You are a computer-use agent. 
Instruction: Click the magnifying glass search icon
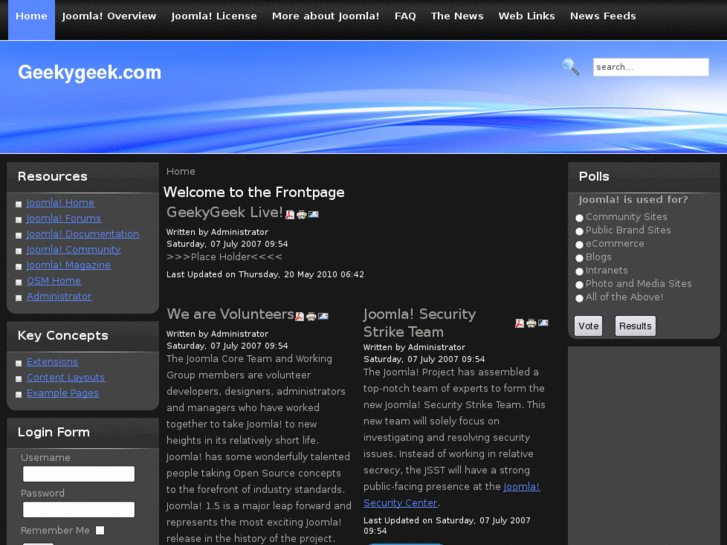pos(571,67)
